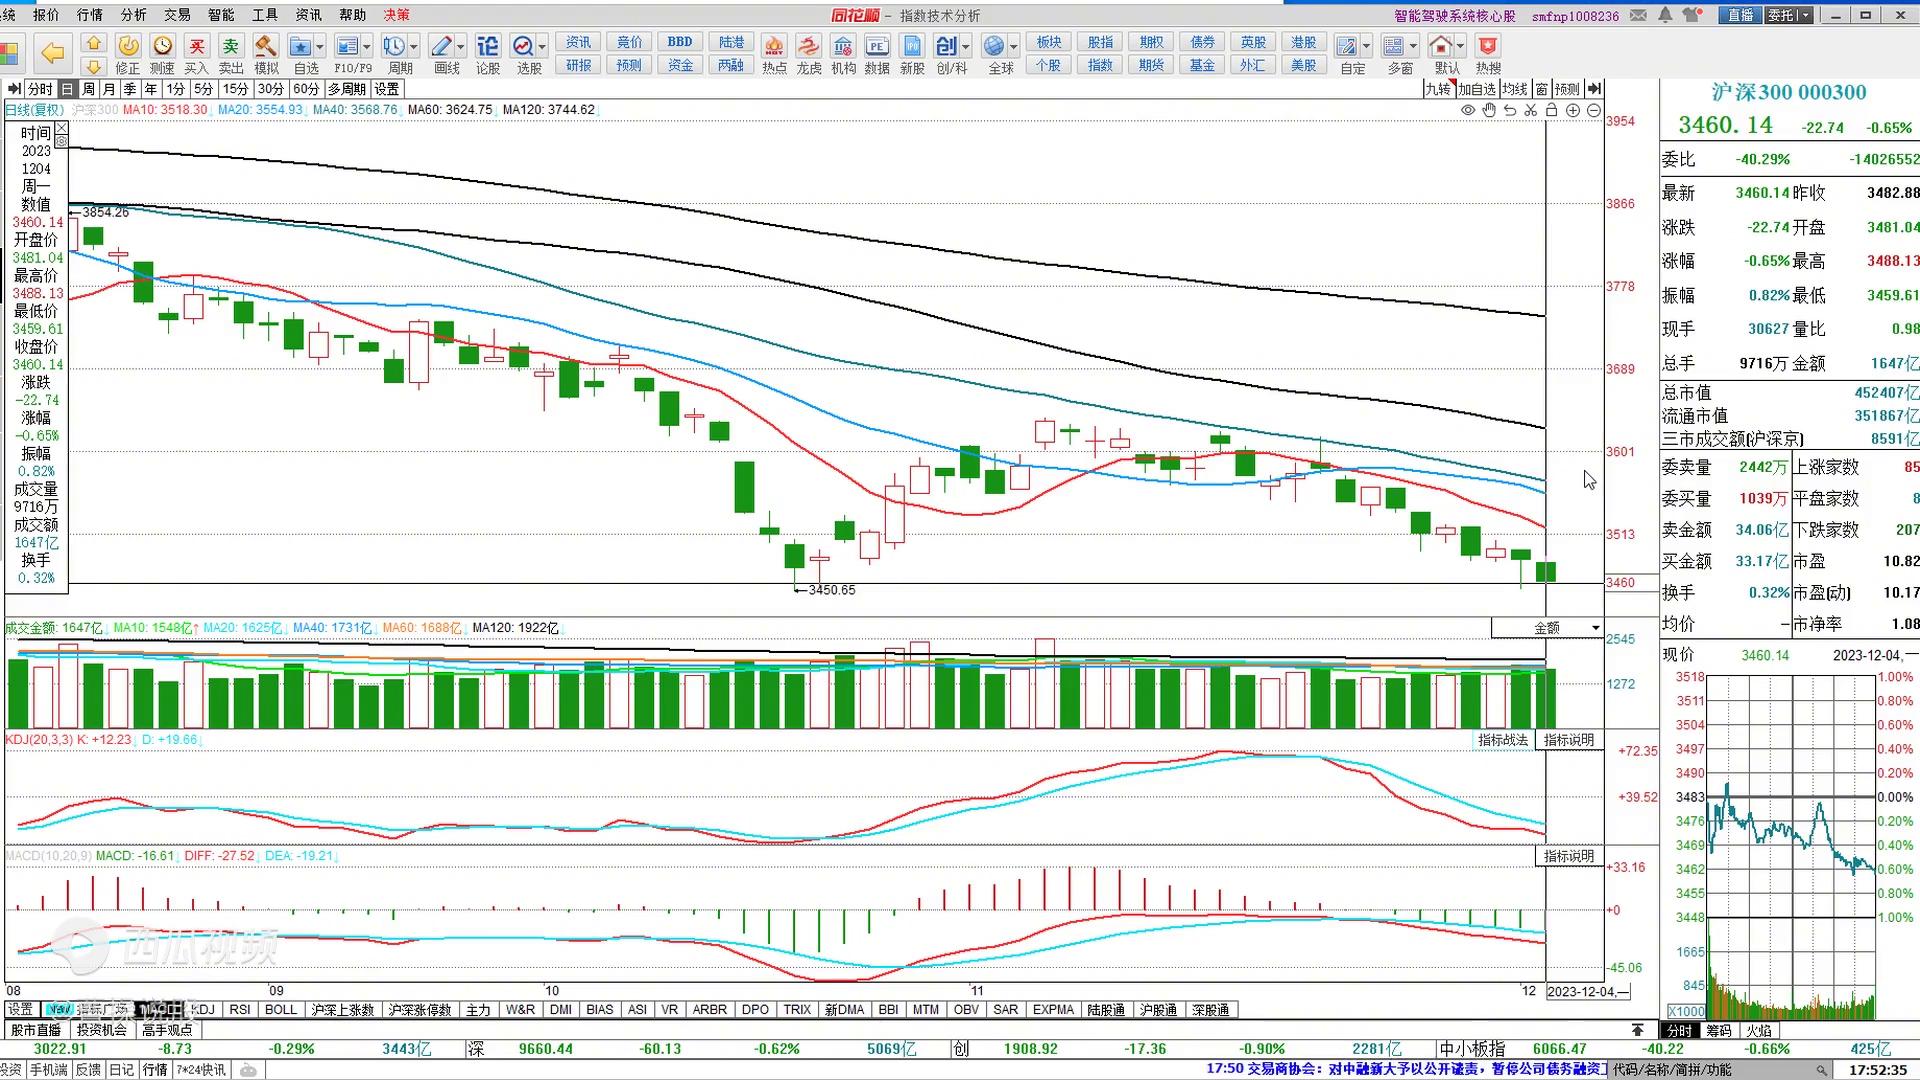The image size is (1920, 1080).
Task: Toggle the eye visibility icon on chart
Action: coord(1467,110)
